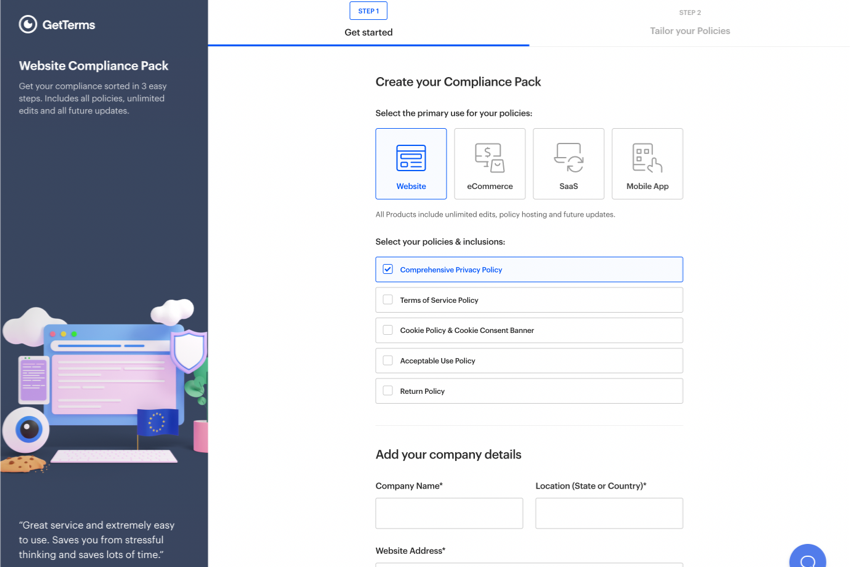Uncheck Comprehensive Privacy Policy checkbox

388,269
